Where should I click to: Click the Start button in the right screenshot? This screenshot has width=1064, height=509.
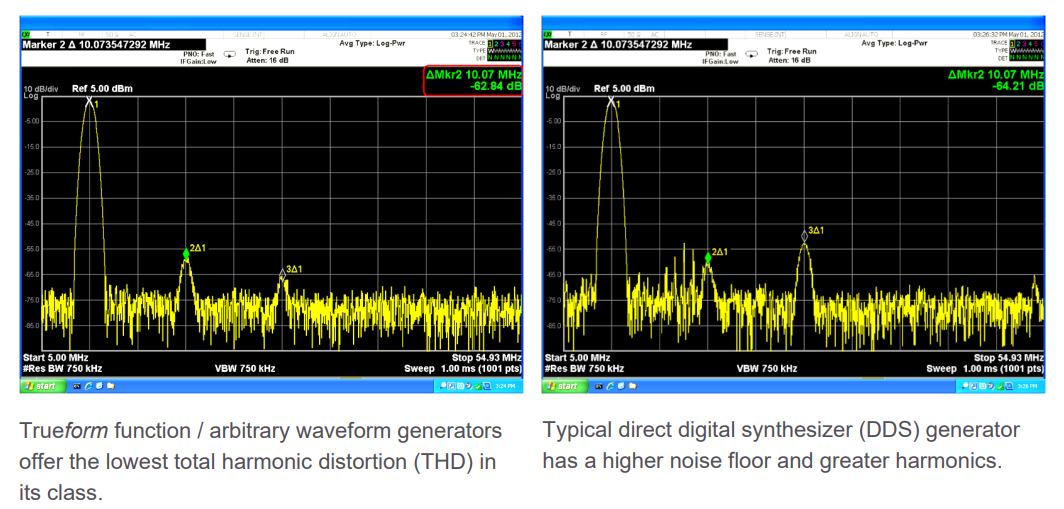564,385
